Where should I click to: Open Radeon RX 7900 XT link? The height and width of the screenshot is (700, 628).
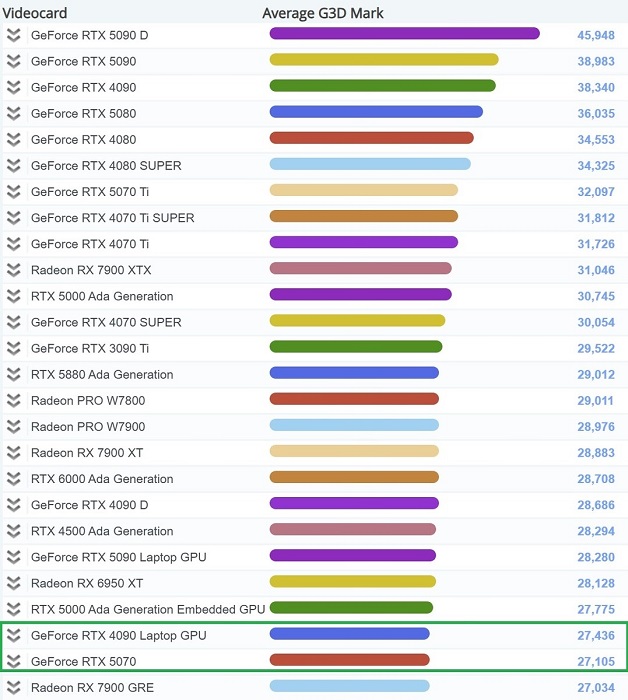[x=87, y=453]
